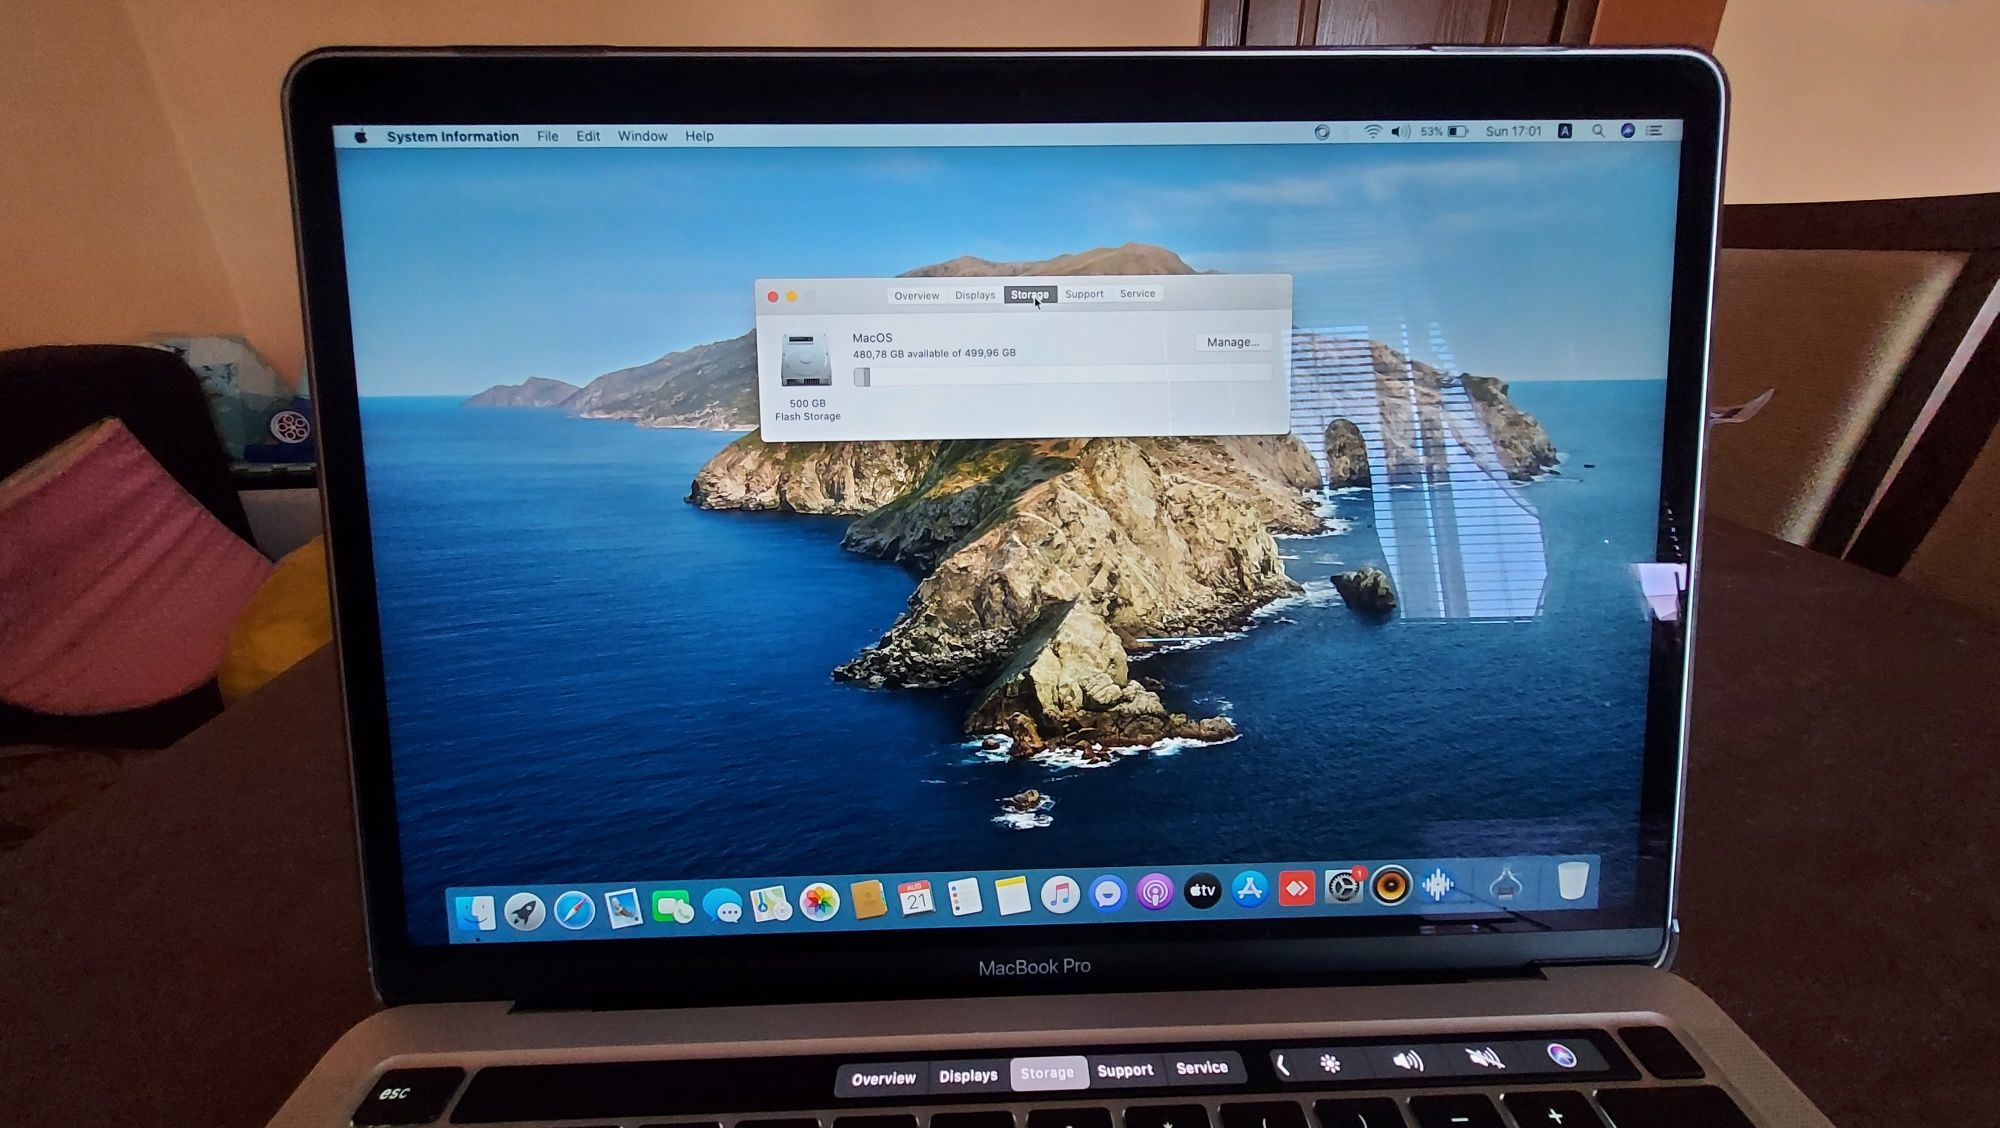Open volume menu bar icon
This screenshot has height=1128, width=2000.
pyautogui.click(x=1400, y=132)
